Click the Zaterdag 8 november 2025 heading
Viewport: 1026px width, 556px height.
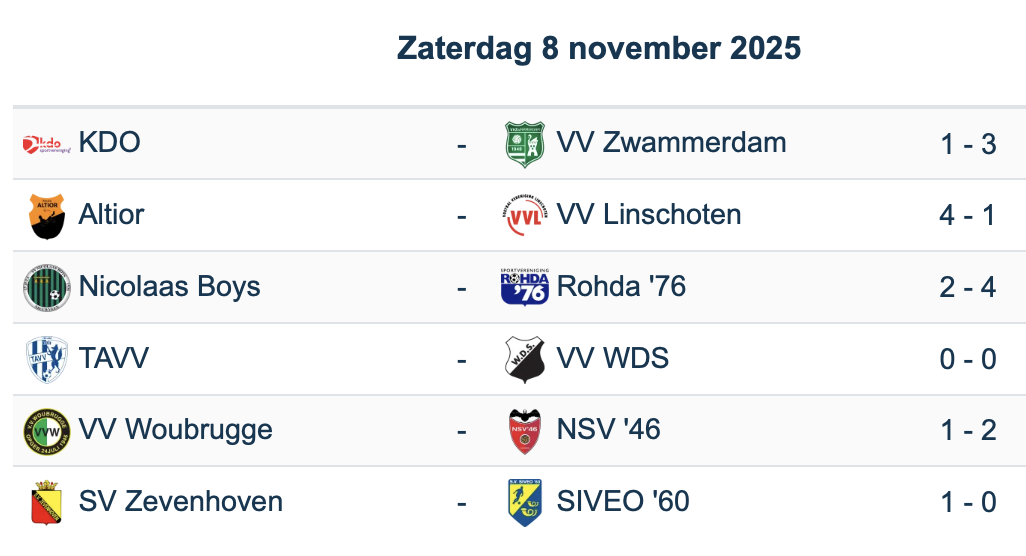(x=599, y=48)
